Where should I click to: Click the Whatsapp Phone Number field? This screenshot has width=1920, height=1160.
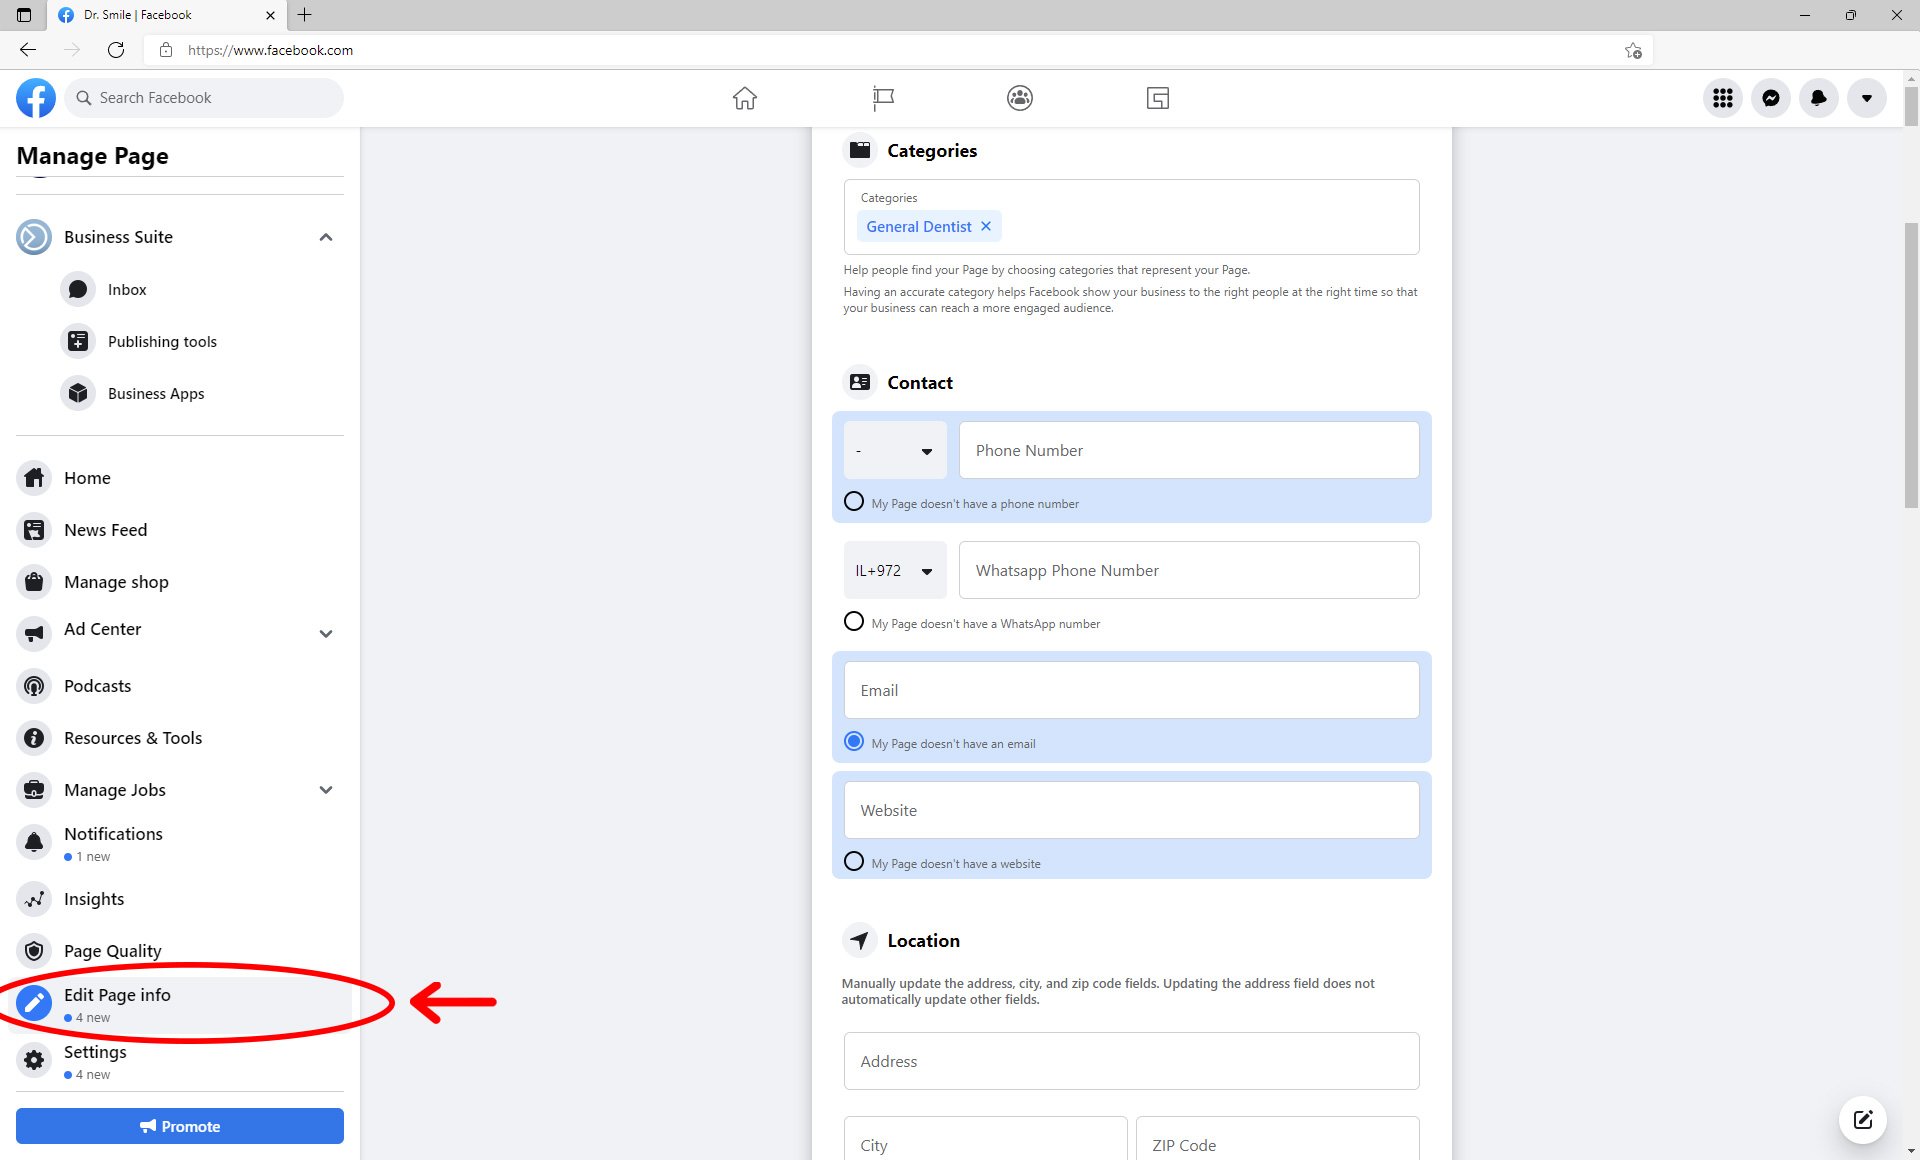pos(1189,570)
